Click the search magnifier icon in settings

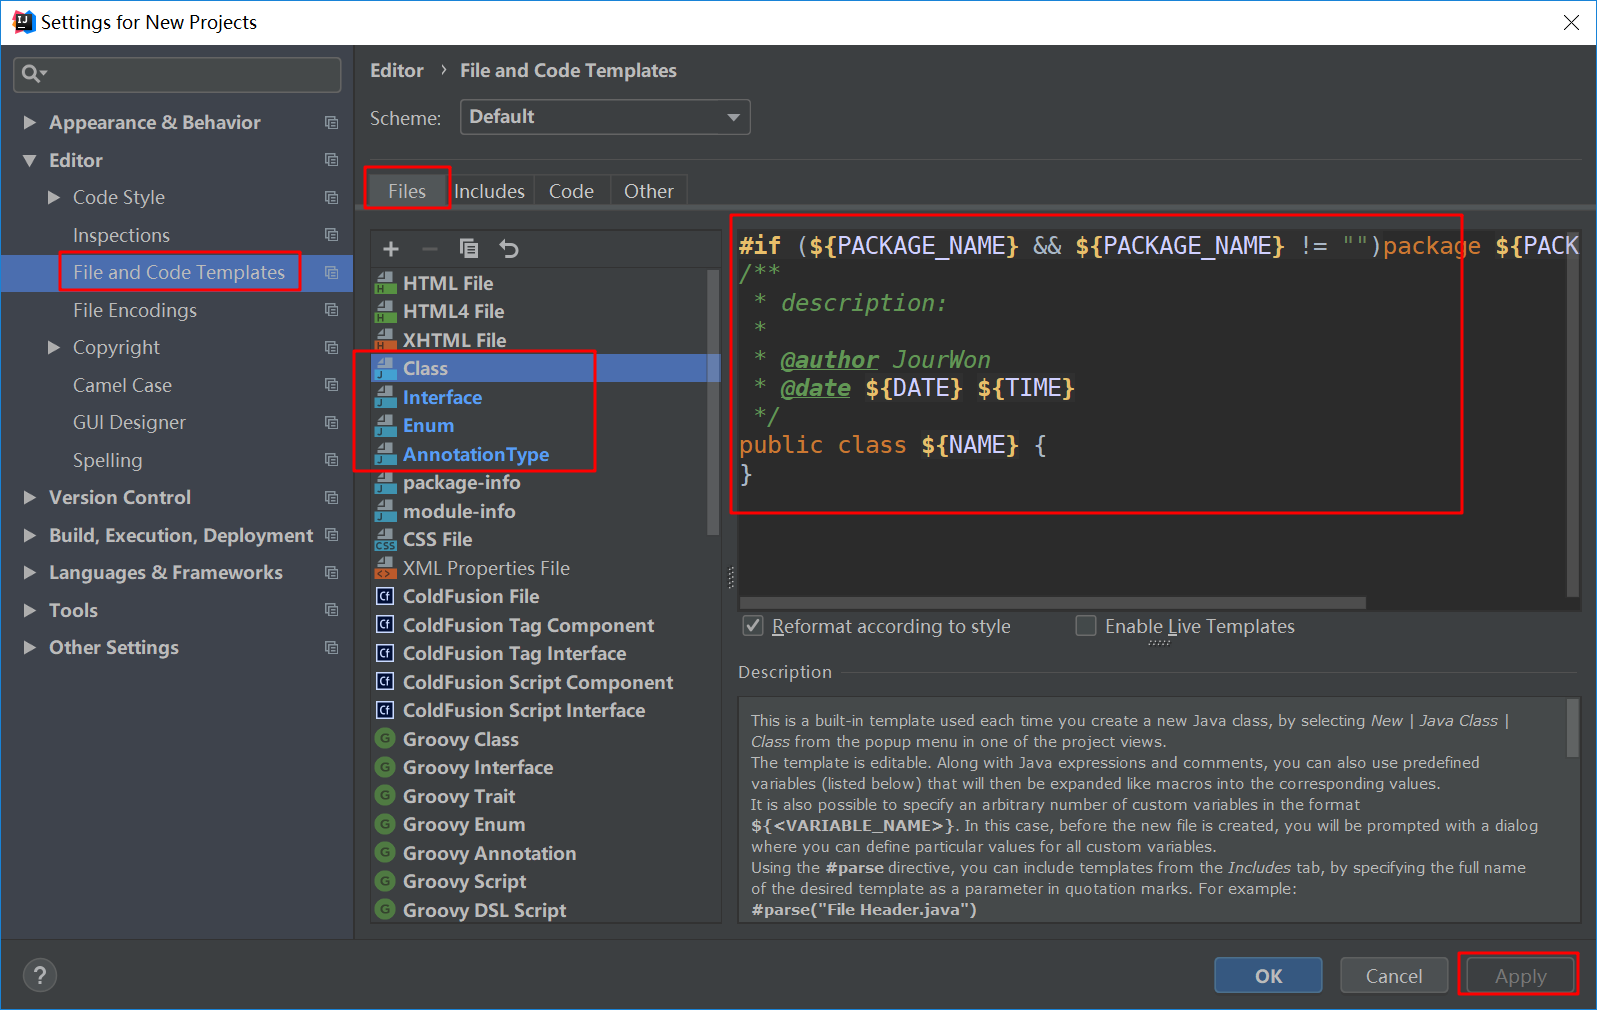(31, 73)
